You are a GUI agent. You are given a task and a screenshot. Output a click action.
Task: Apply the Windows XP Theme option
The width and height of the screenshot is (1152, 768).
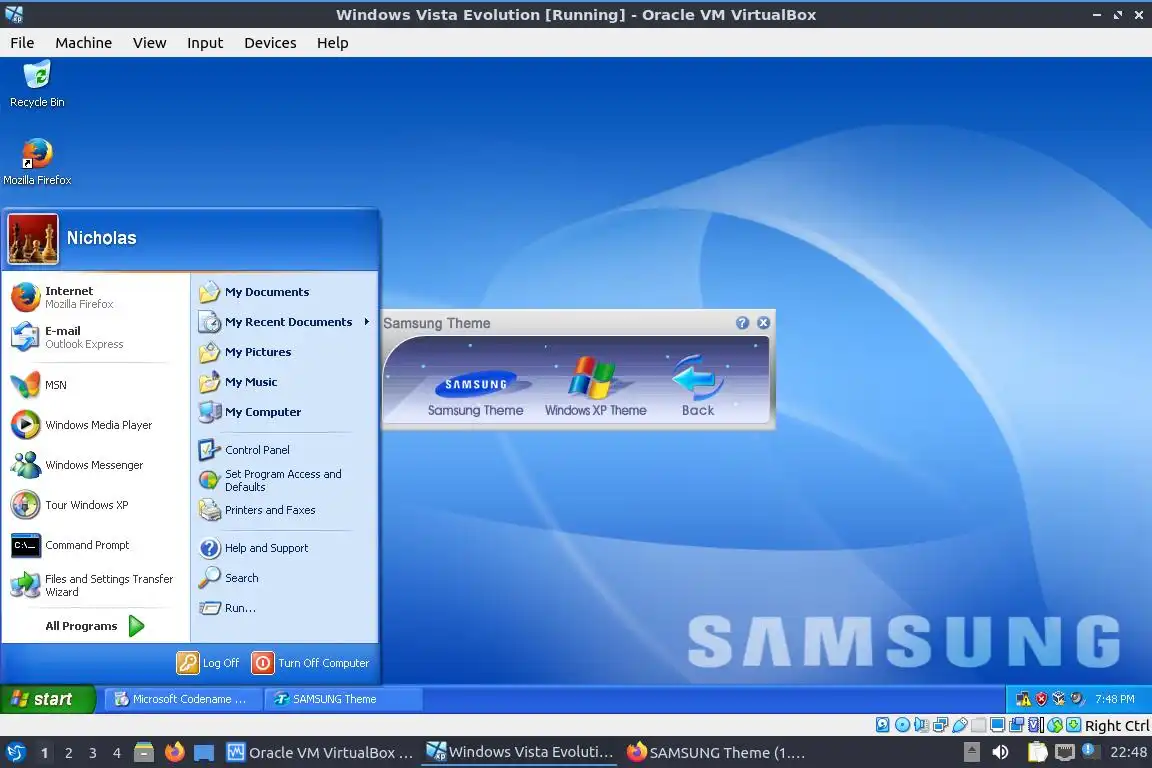[x=595, y=387]
